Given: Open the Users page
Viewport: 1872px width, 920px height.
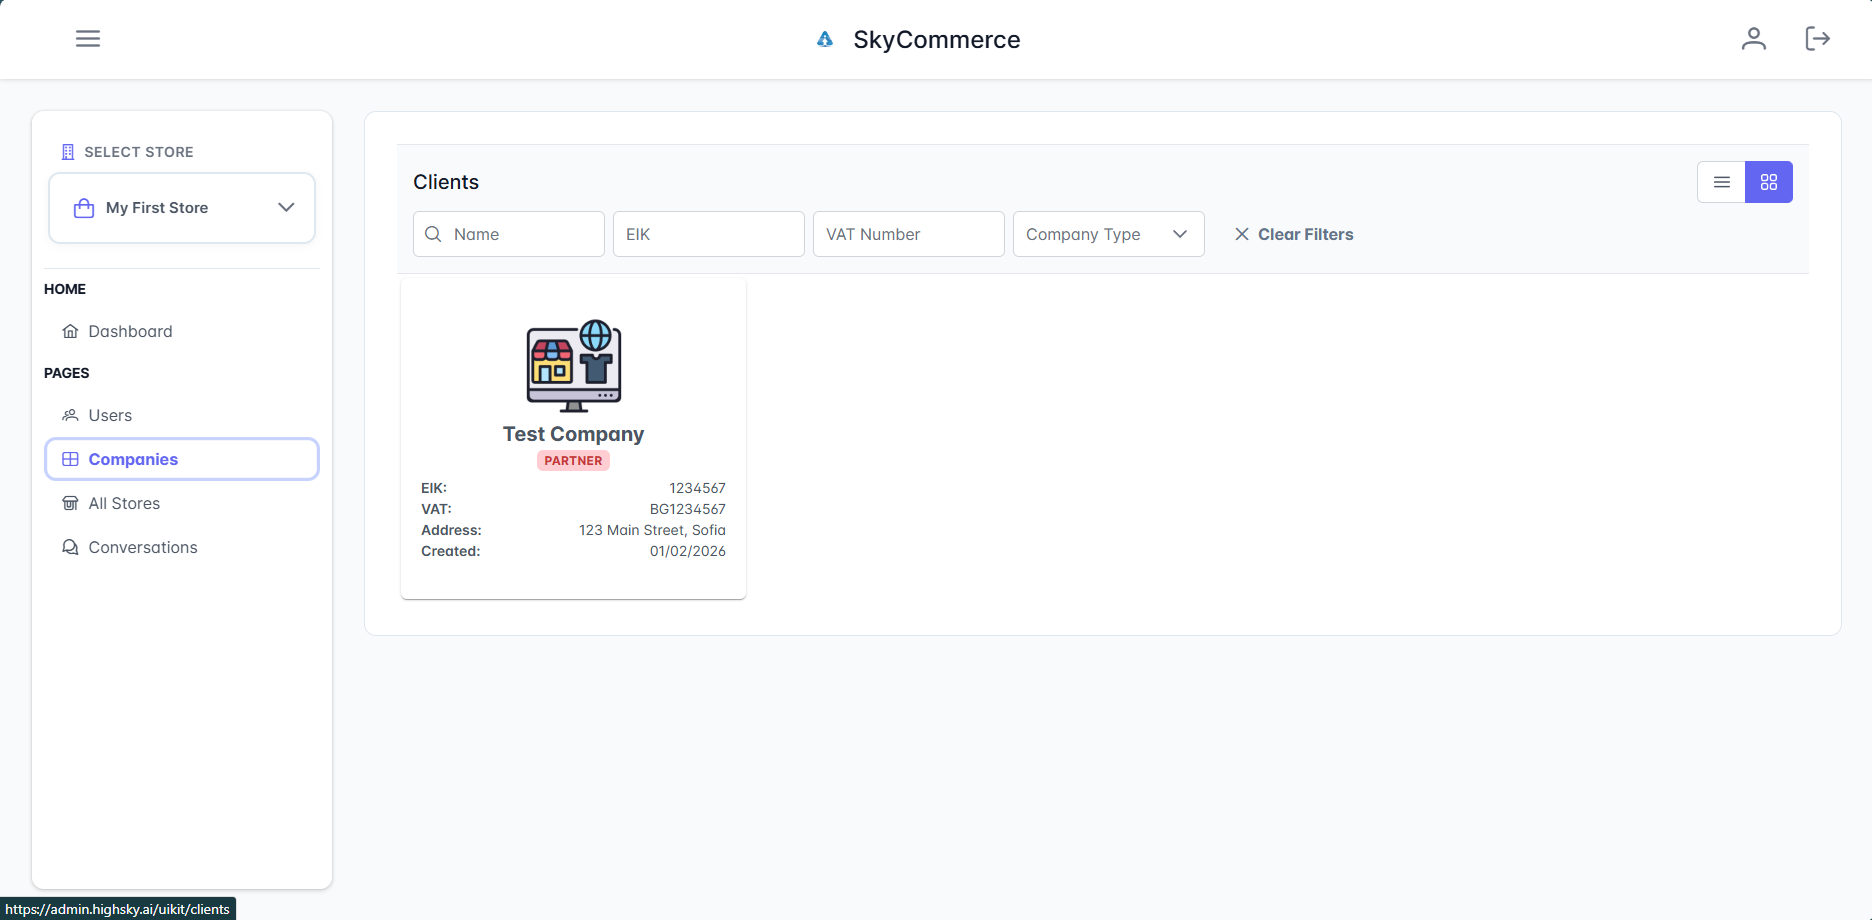Looking at the screenshot, I should [182, 415].
